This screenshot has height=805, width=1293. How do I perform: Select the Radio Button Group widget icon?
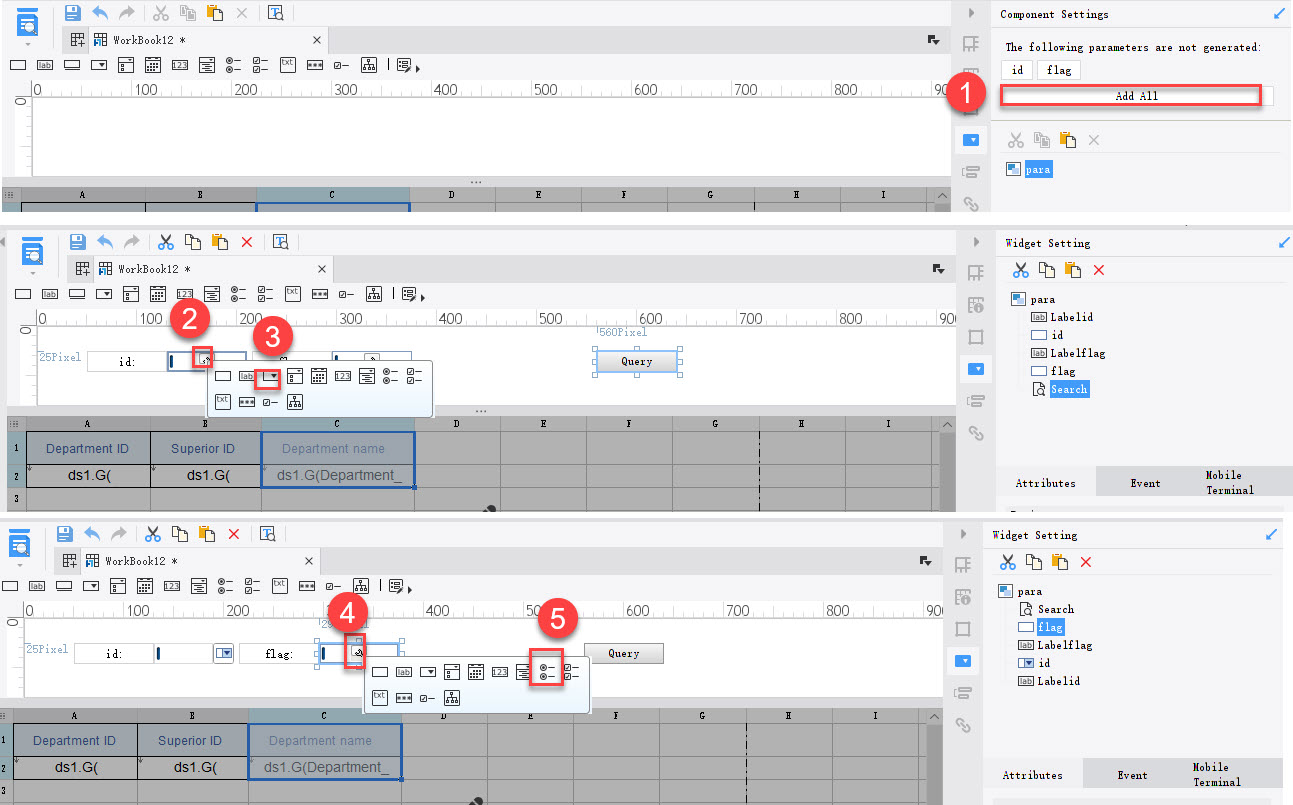point(231,65)
